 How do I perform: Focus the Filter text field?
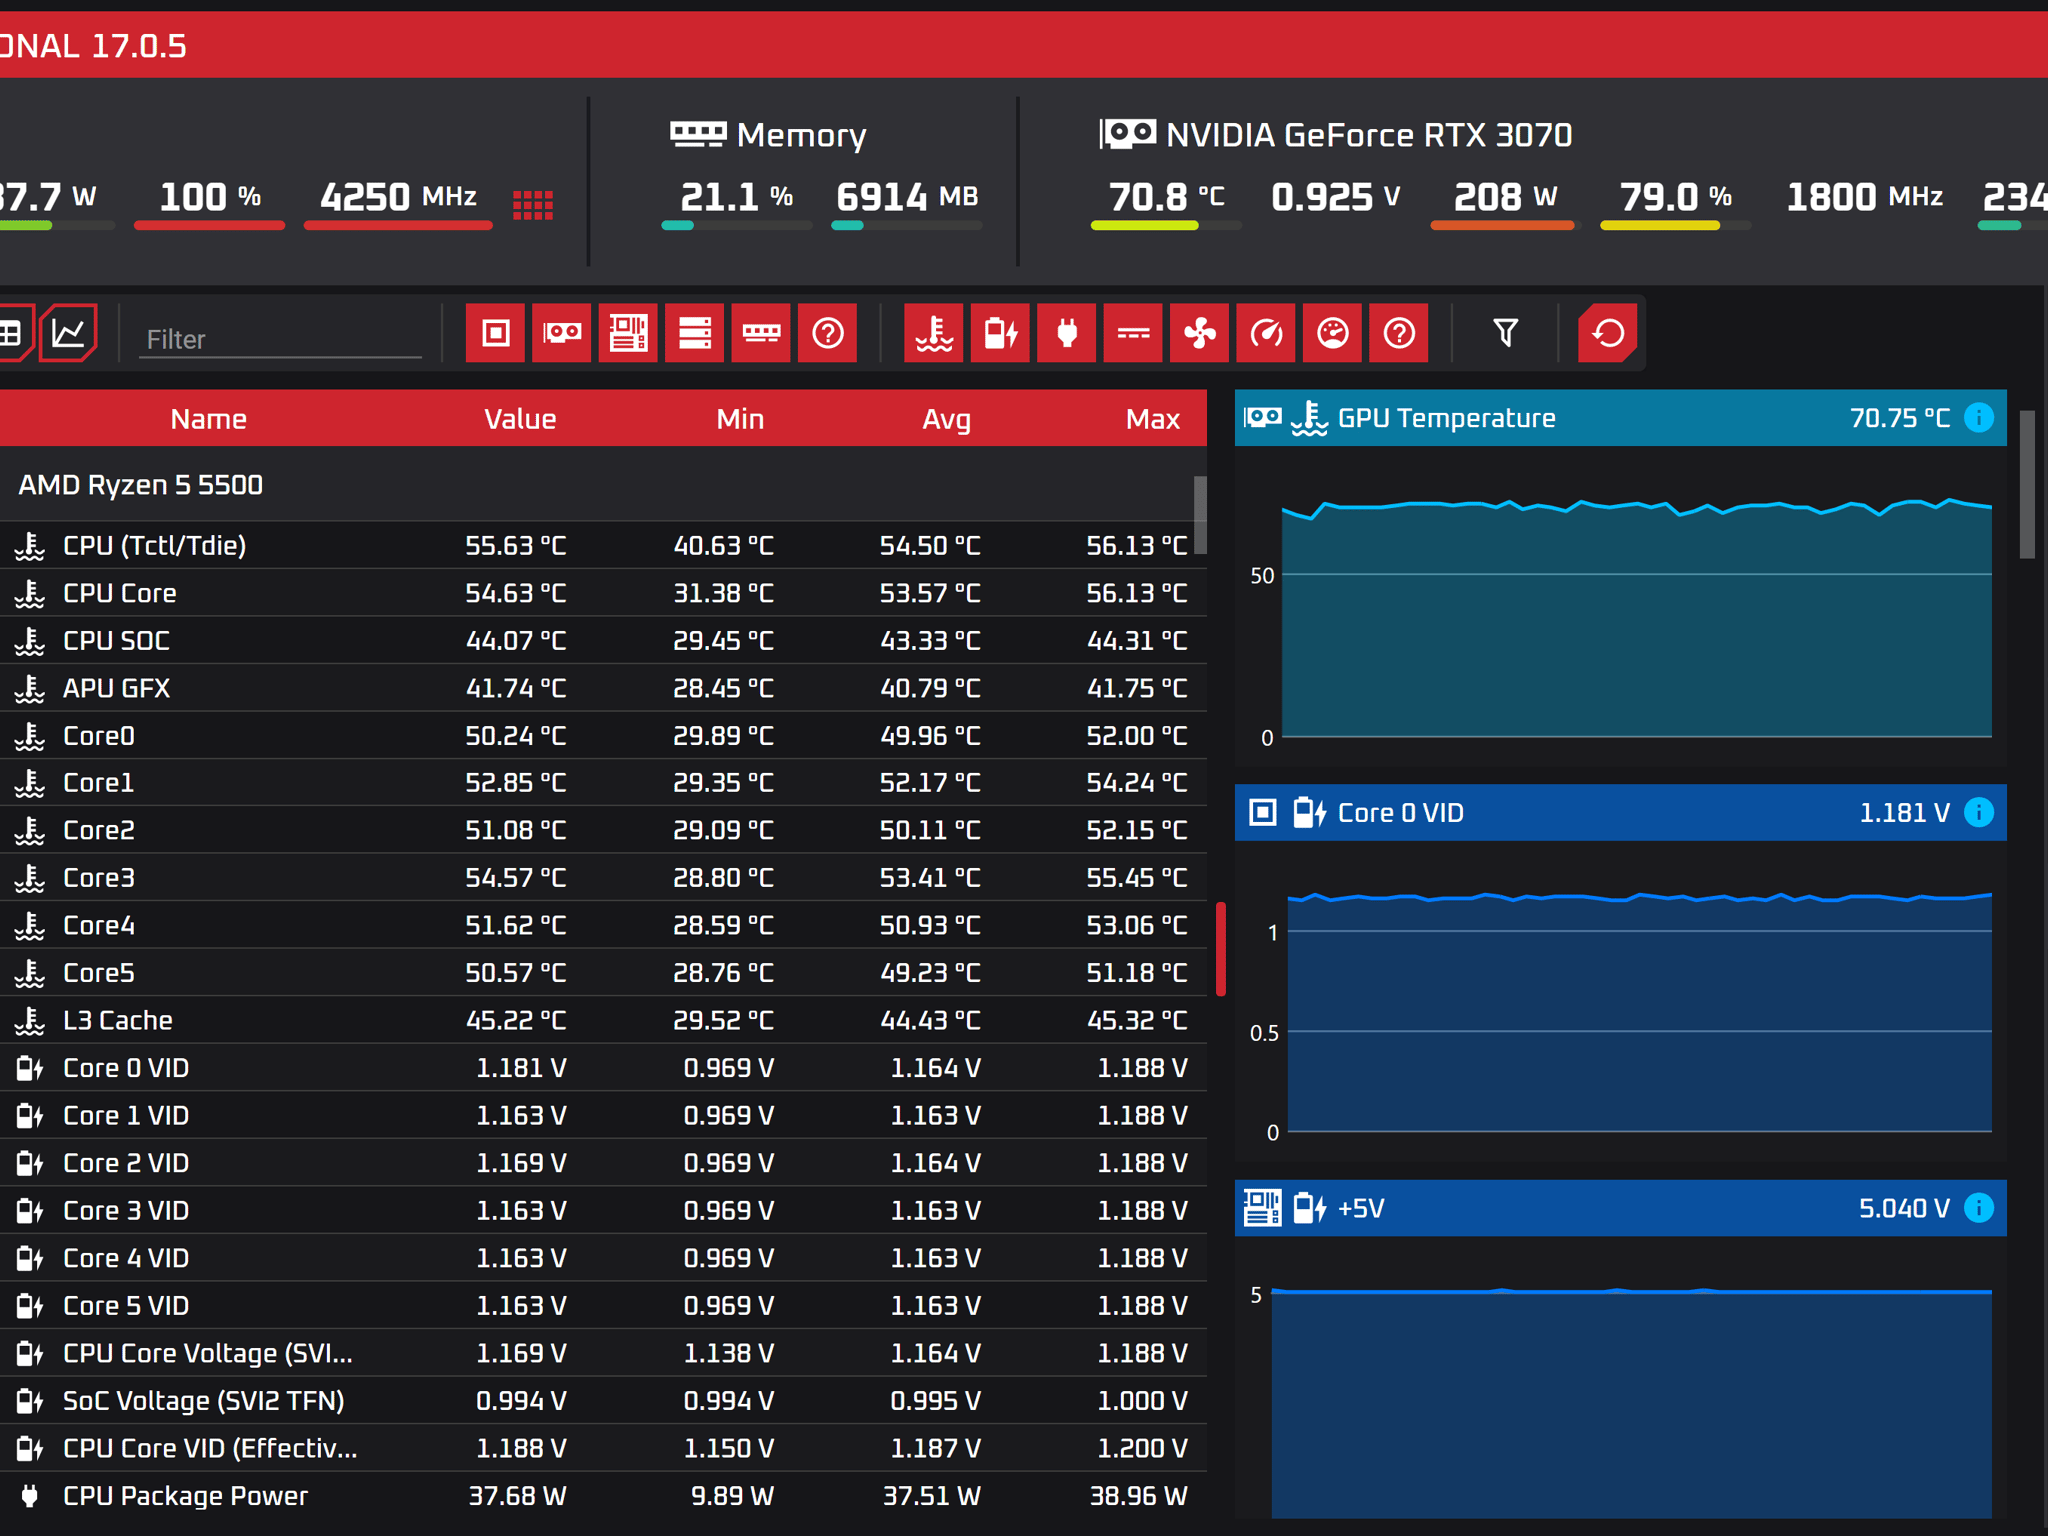[x=280, y=339]
